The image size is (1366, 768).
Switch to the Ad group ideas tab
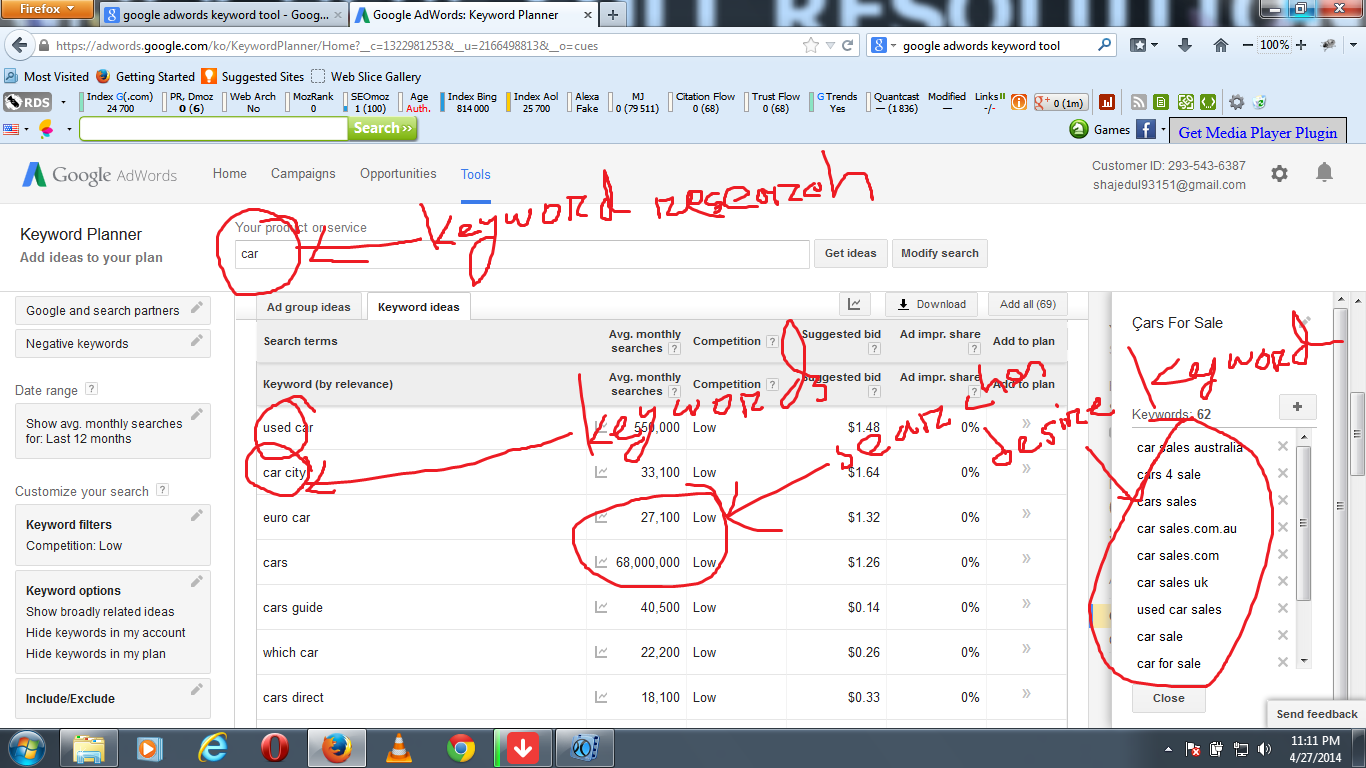pos(308,307)
